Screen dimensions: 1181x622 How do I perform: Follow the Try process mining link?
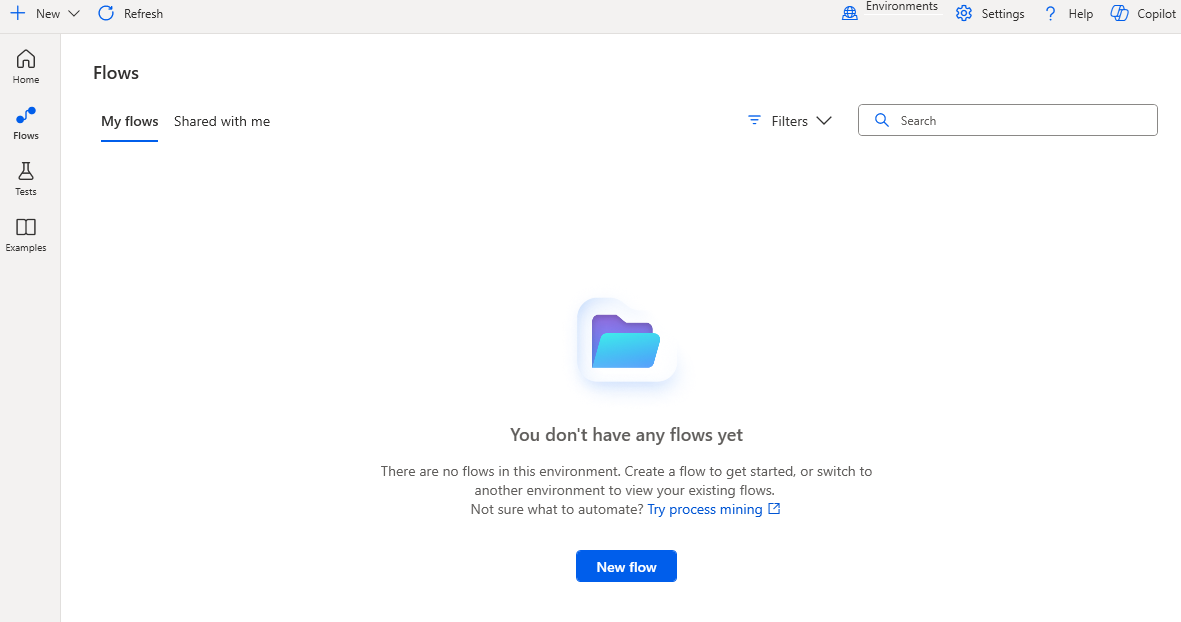click(x=706, y=508)
